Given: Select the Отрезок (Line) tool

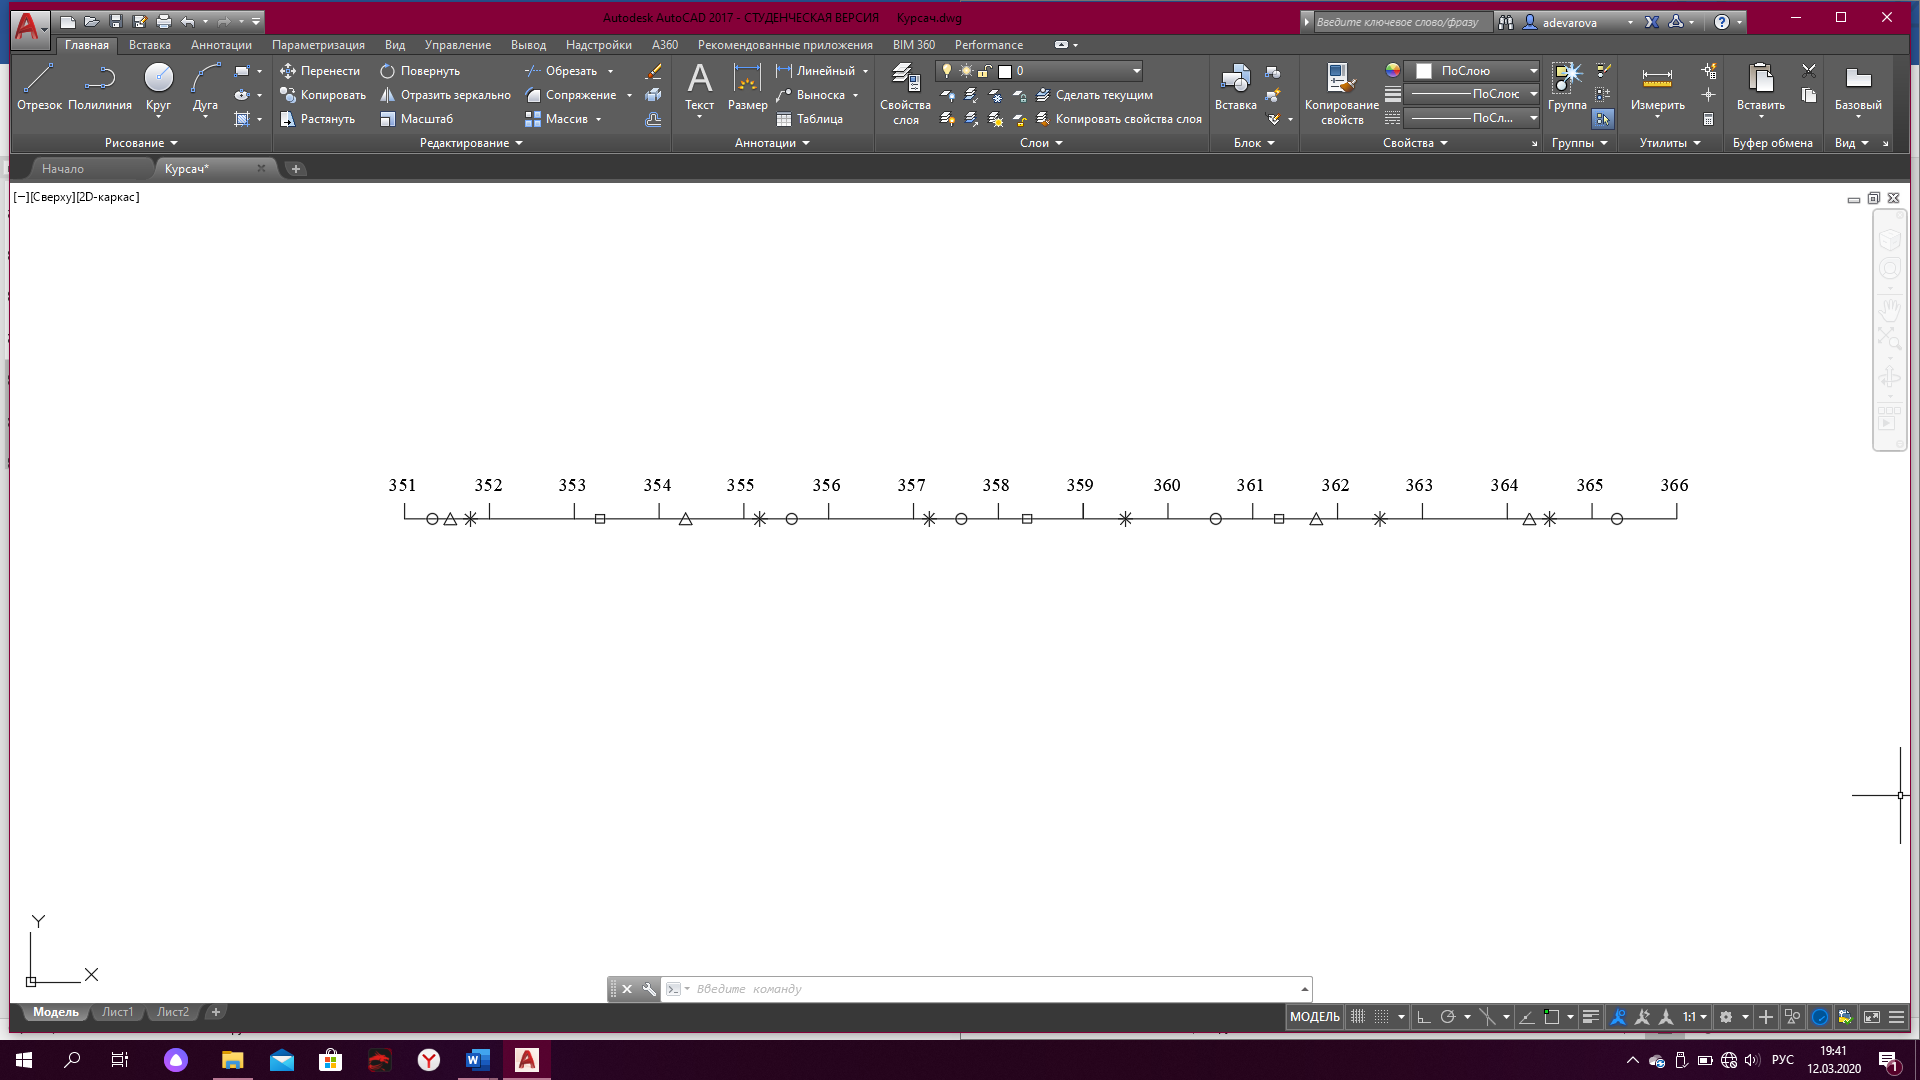Looking at the screenshot, I should click(39, 86).
